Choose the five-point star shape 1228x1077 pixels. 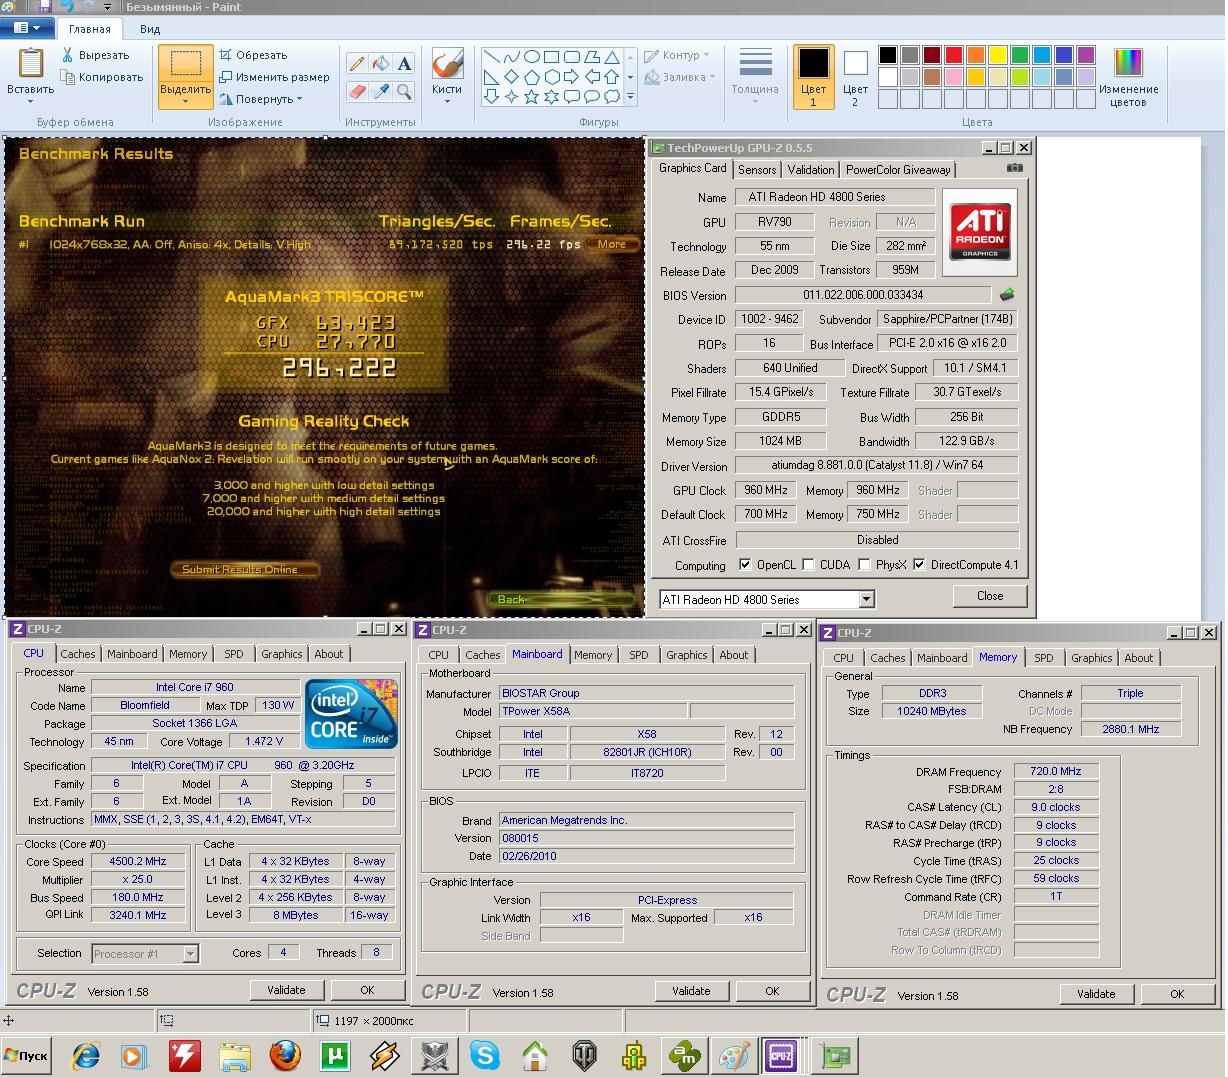pos(531,97)
